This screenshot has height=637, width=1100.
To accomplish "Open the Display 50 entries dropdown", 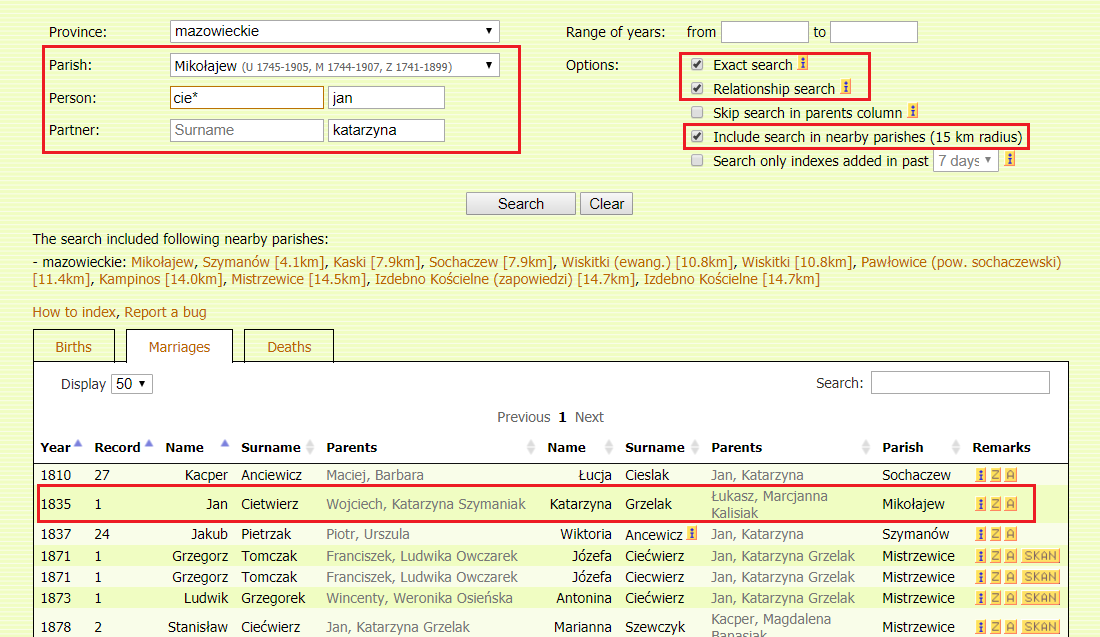I will (x=131, y=384).
